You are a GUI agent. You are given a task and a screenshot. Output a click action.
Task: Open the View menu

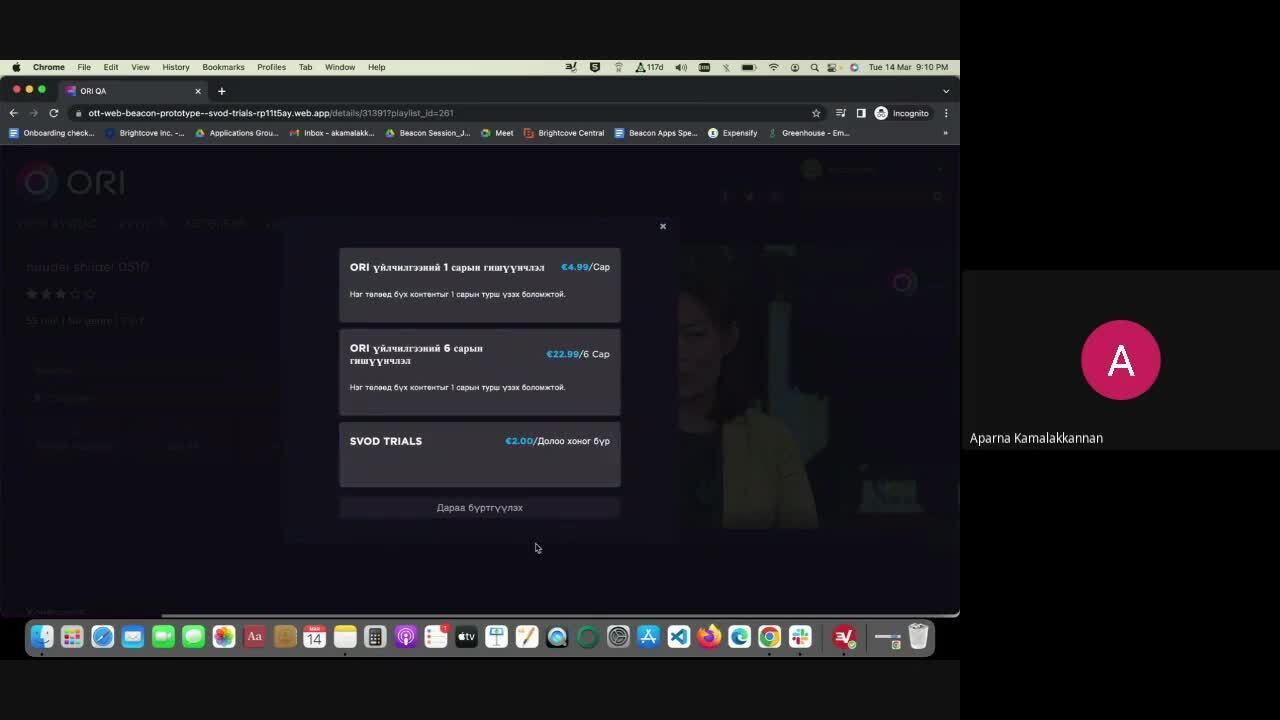pyautogui.click(x=140, y=67)
